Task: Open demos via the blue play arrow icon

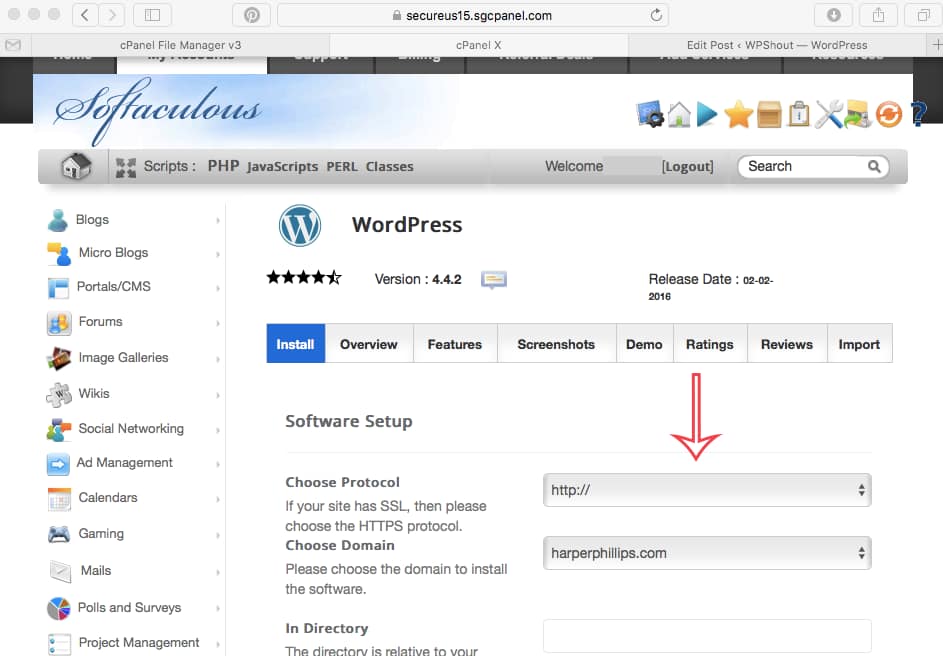Action: [704, 114]
